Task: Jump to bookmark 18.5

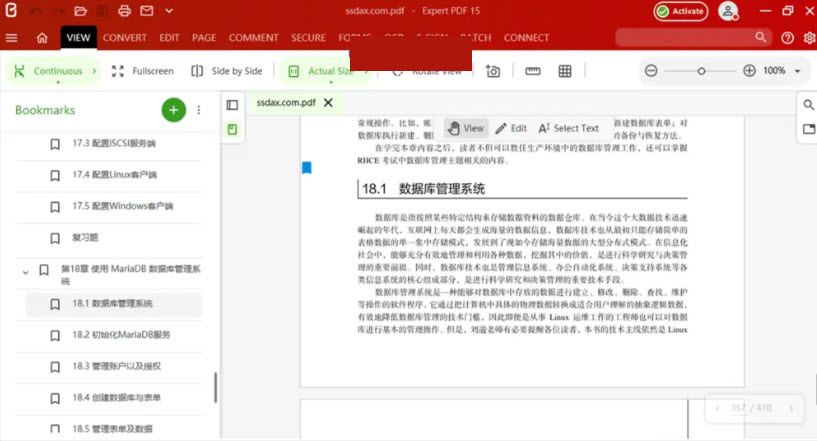Action: coord(114,429)
